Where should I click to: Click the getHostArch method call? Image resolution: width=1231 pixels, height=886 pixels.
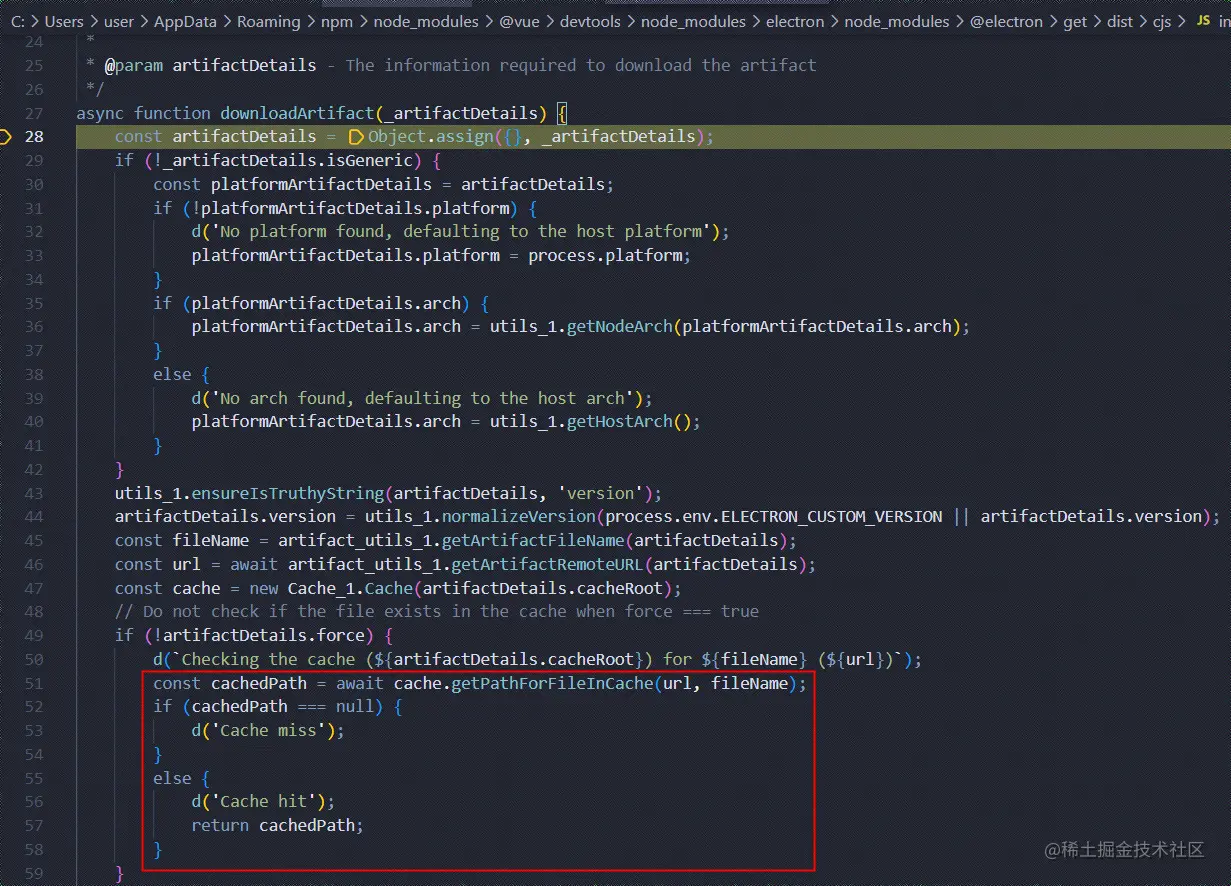tap(619, 421)
